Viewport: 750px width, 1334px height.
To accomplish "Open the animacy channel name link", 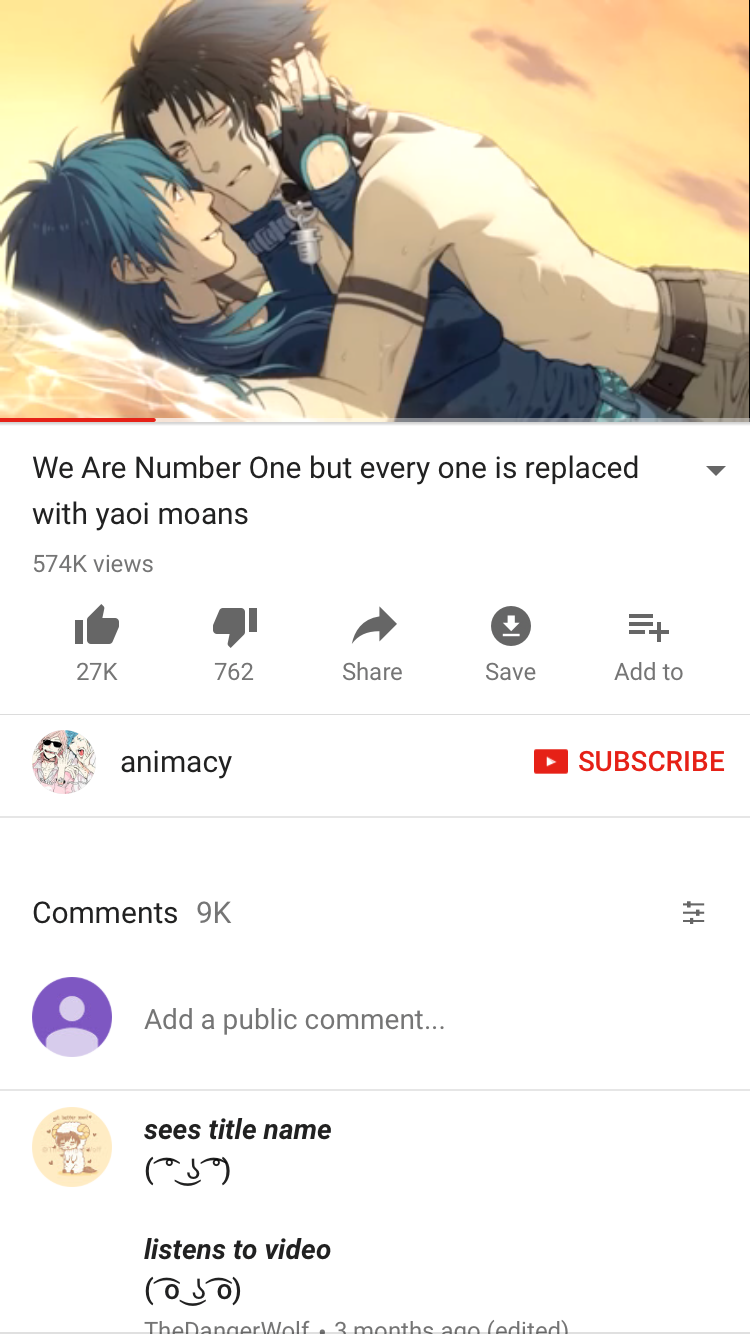I will coord(176,762).
